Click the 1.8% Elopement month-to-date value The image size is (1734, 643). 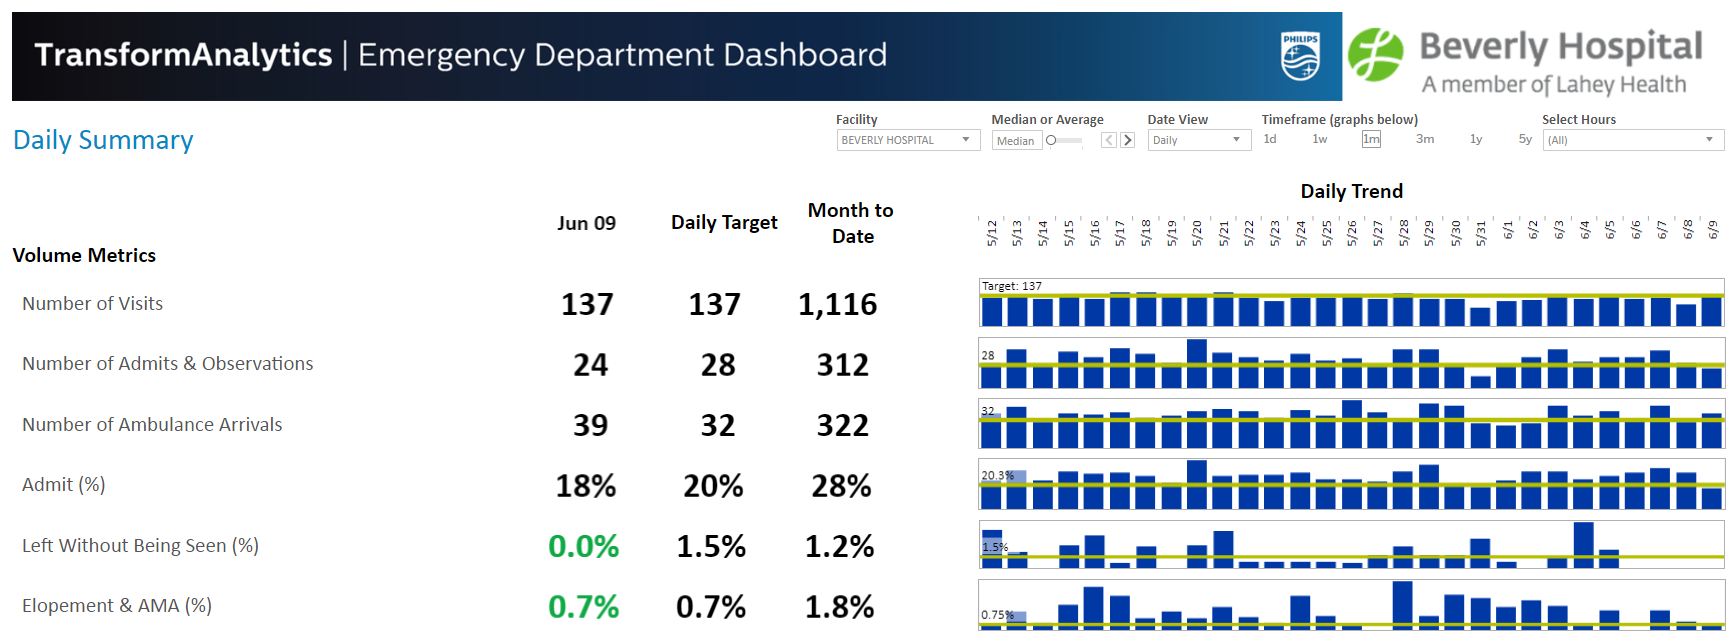coord(839,607)
